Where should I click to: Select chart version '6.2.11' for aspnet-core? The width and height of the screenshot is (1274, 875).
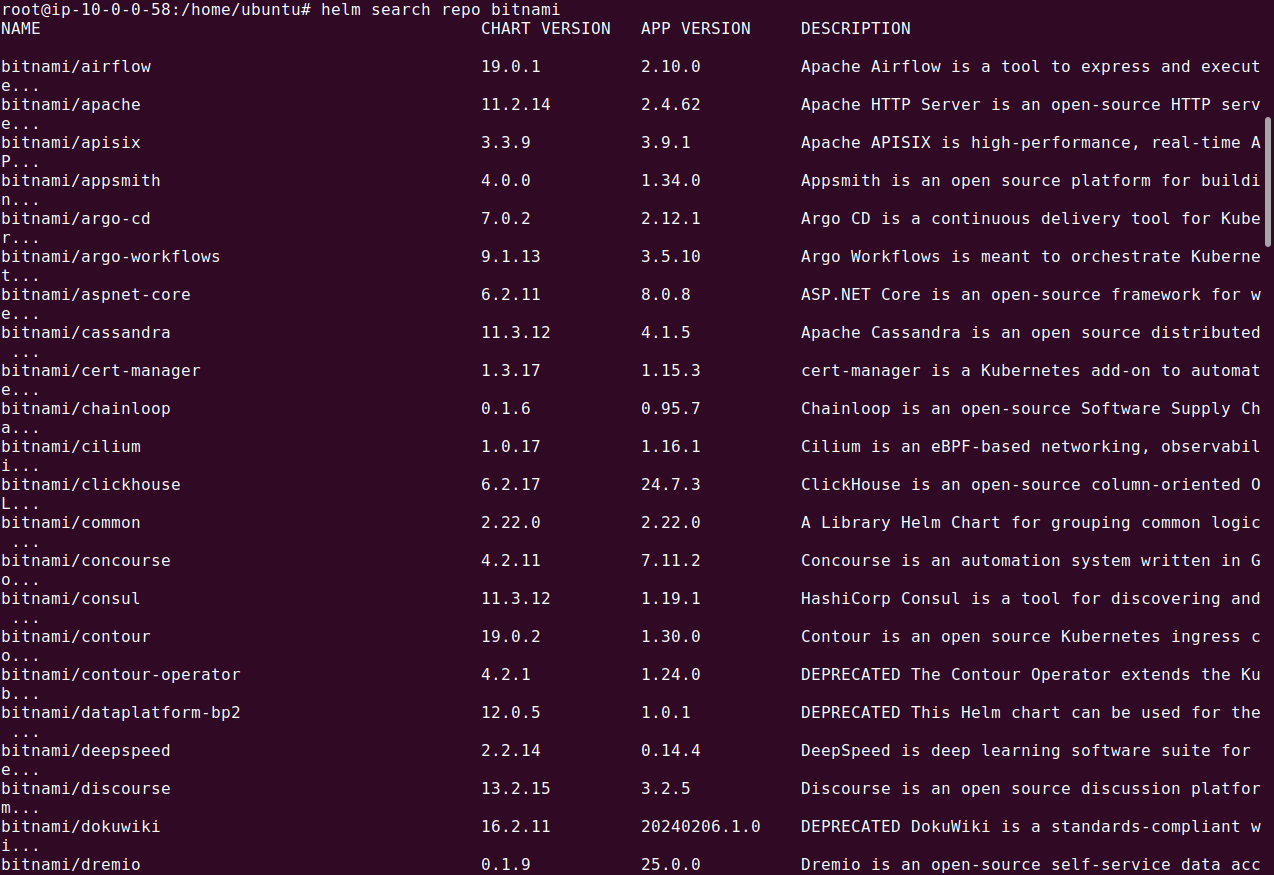point(511,295)
